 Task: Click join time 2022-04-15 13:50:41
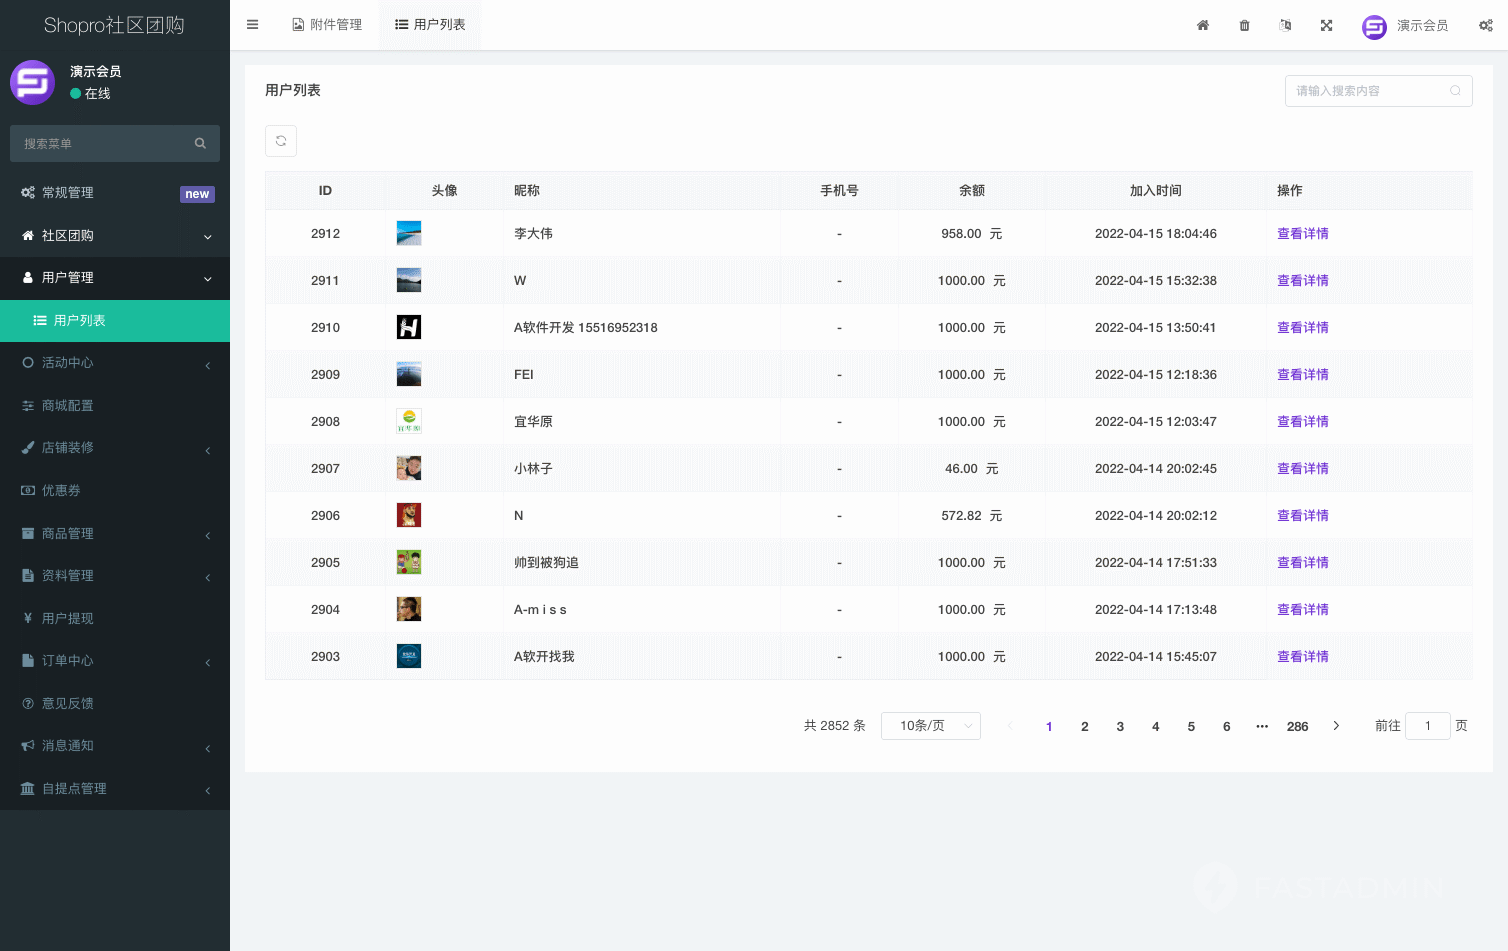(x=1156, y=327)
